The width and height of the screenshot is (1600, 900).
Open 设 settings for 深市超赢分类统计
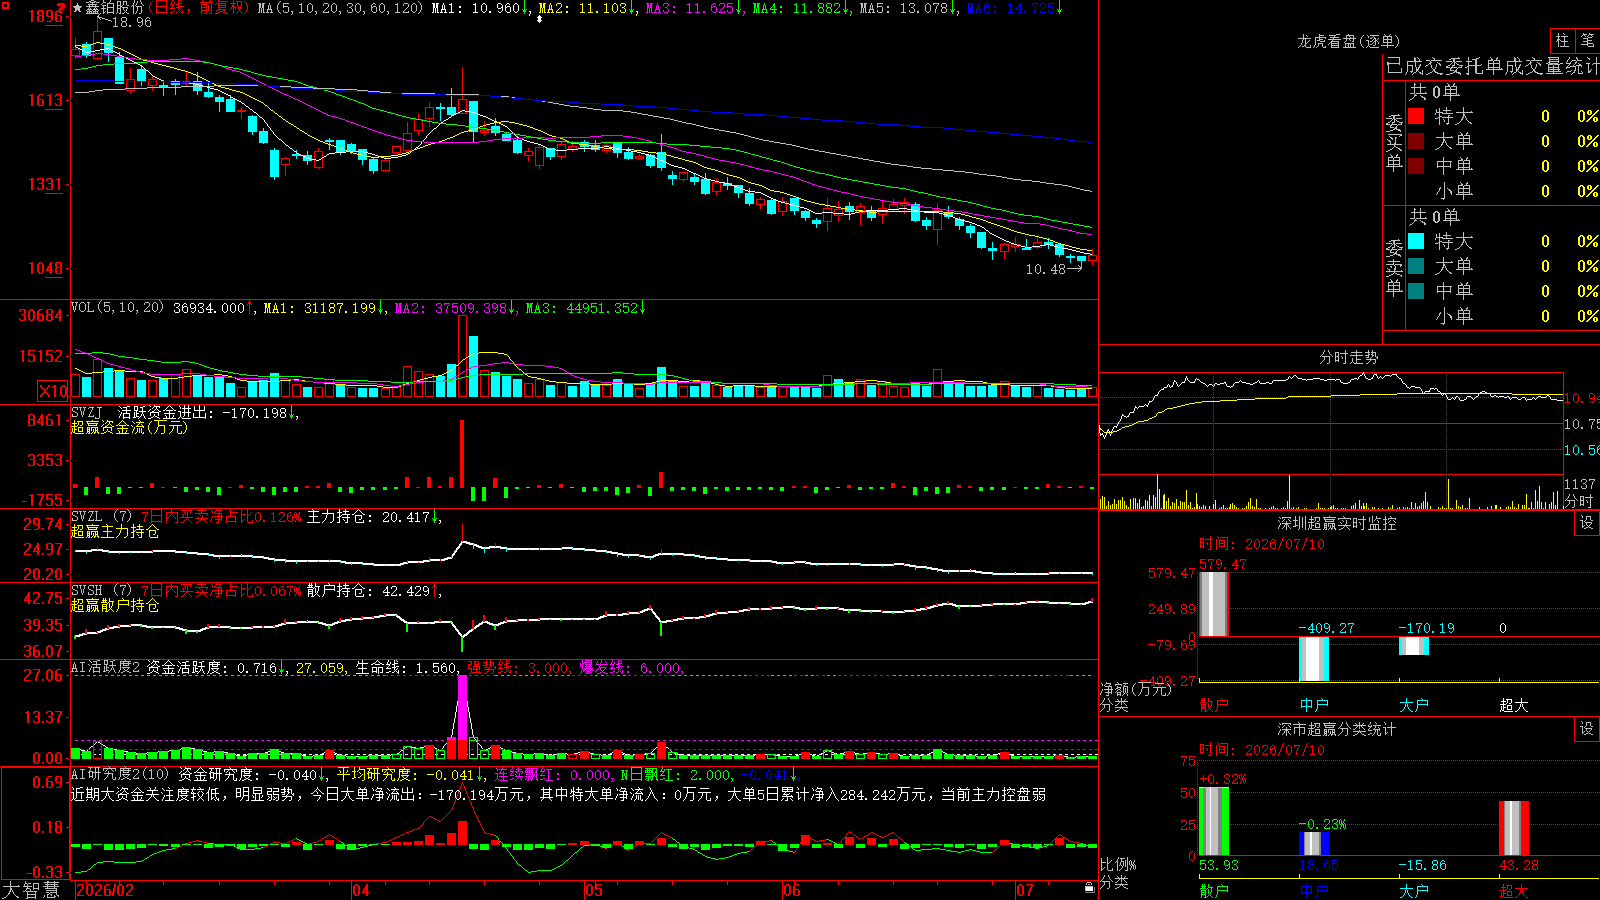coord(1587,729)
